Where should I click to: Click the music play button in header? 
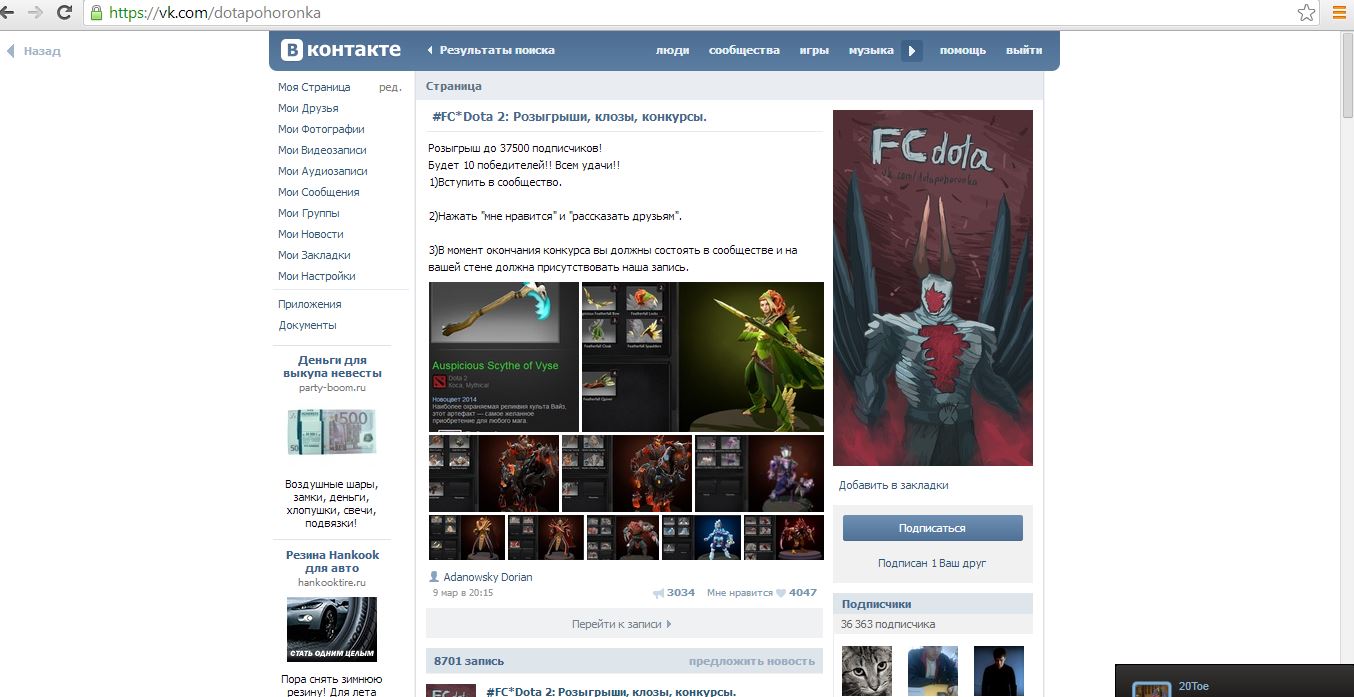[x=911, y=50]
